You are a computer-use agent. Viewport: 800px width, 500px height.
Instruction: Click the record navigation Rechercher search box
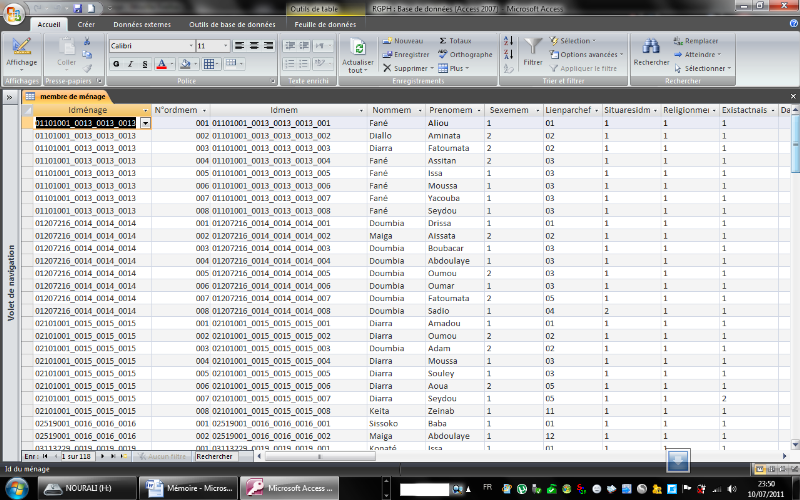(x=219, y=456)
